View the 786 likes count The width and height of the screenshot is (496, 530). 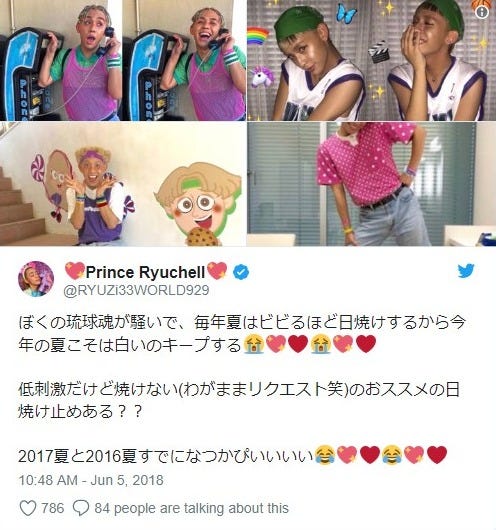52,508
